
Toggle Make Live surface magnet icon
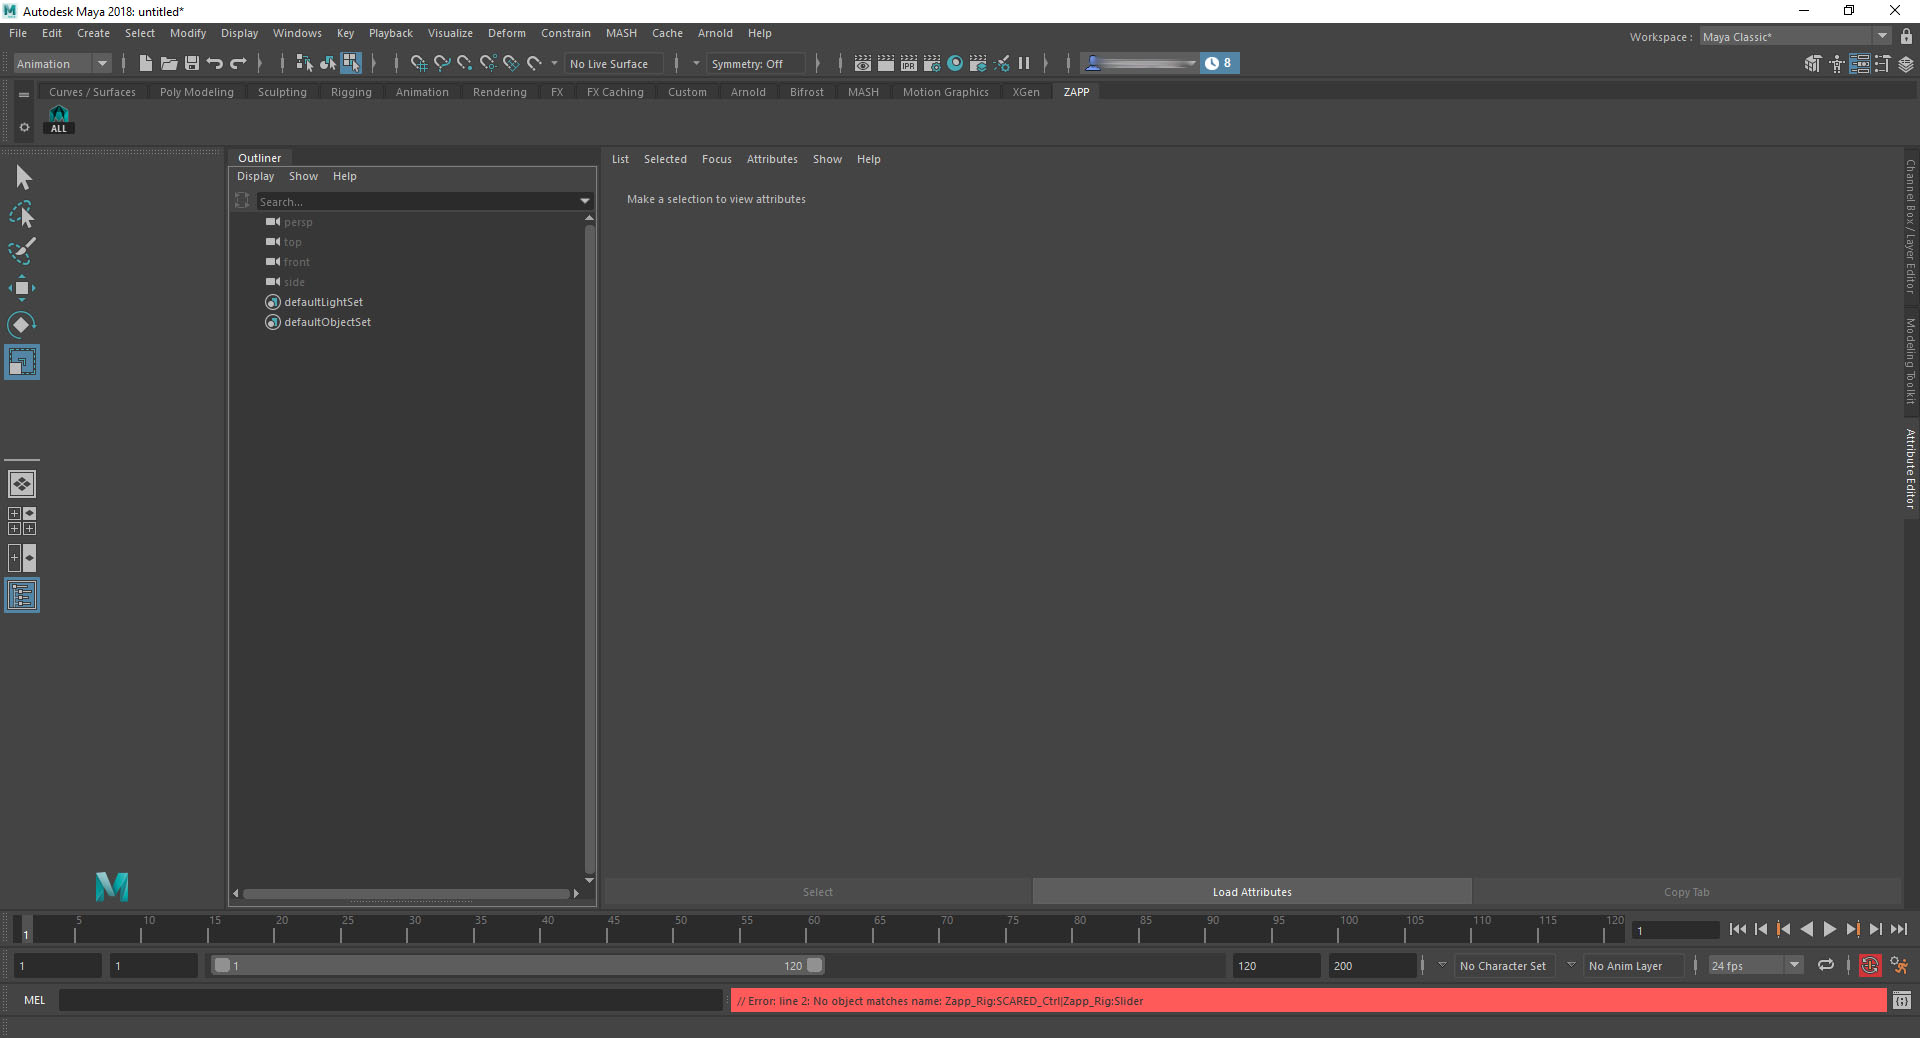[x=535, y=63]
